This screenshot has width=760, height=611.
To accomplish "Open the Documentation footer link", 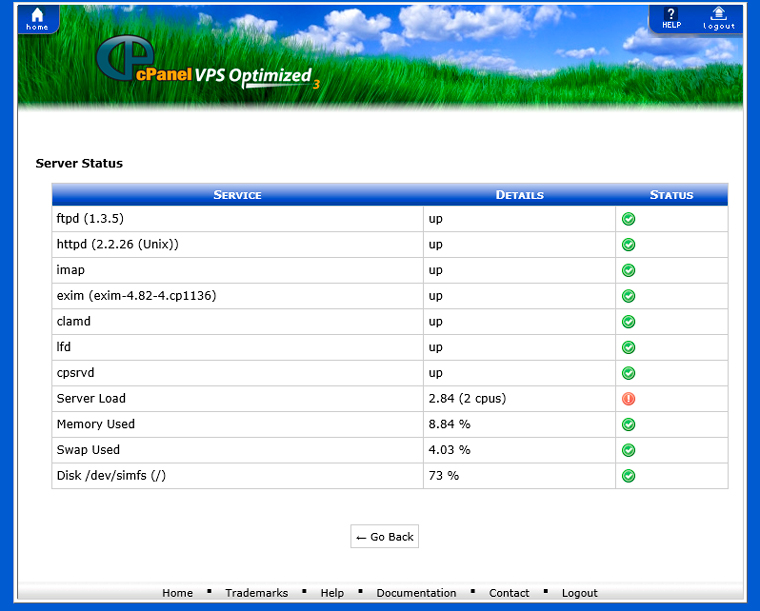I will coord(416,593).
